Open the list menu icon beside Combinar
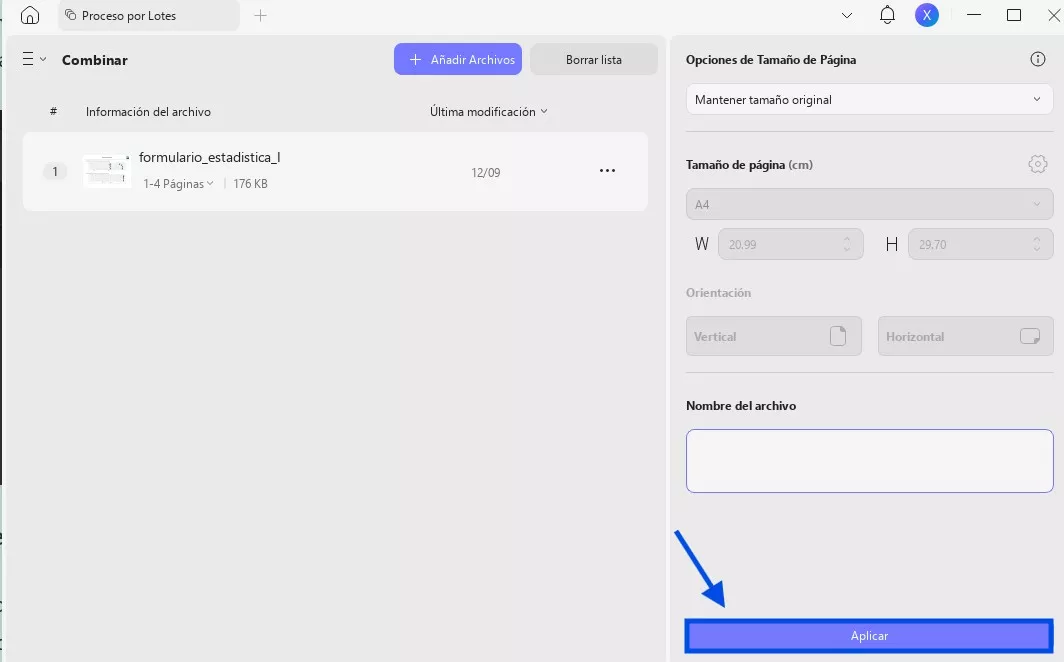 point(34,59)
